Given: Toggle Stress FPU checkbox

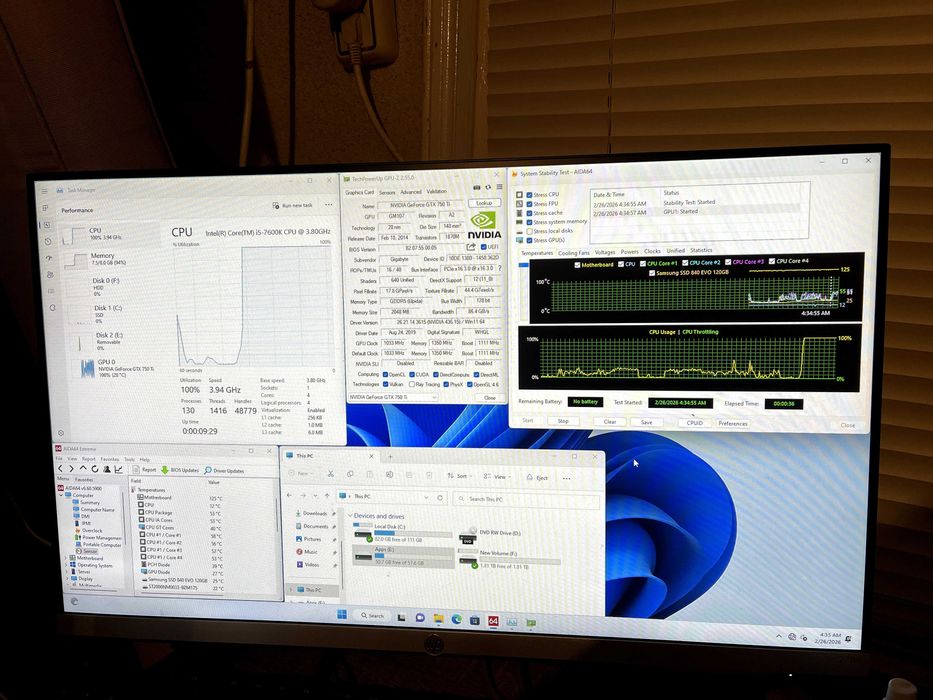Looking at the screenshot, I should point(529,204).
